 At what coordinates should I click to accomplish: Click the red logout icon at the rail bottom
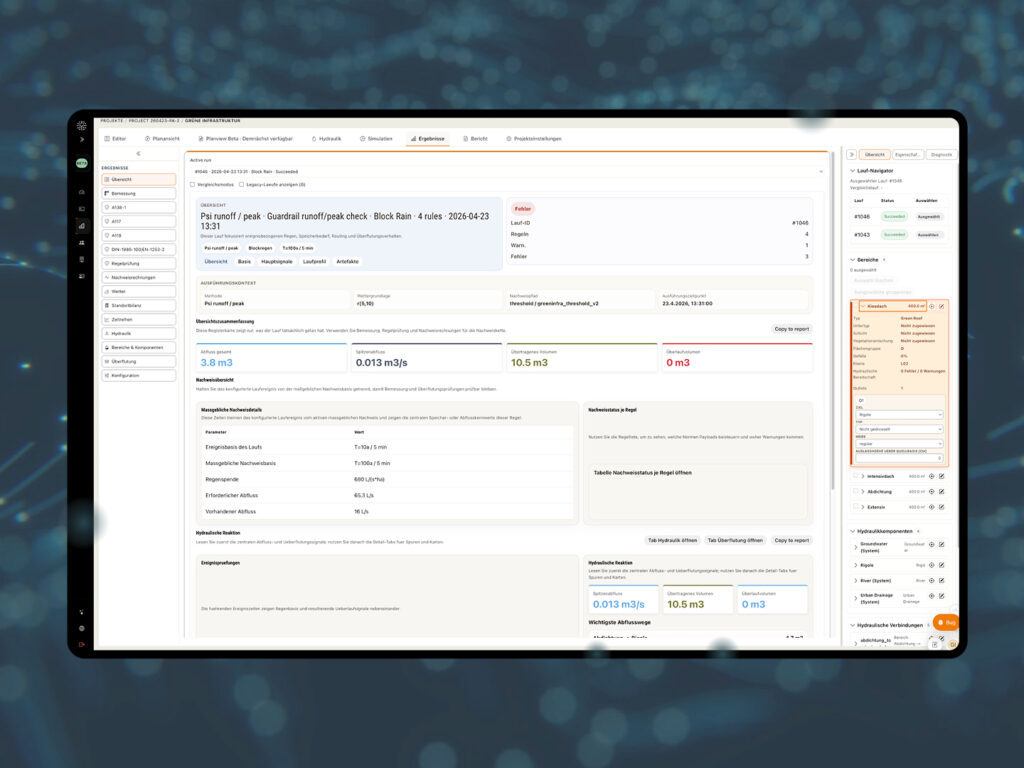coord(82,644)
